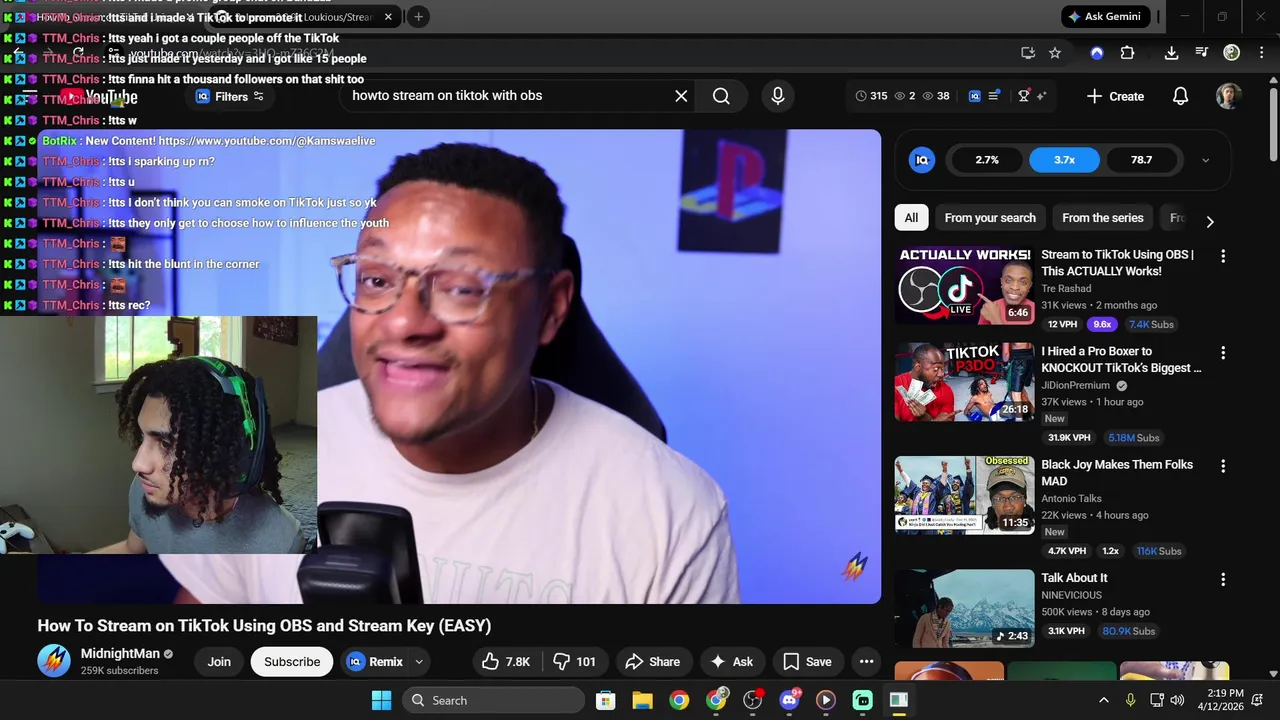Image resolution: width=1280 pixels, height=720 pixels.
Task: Open I Hired a Pro Boxer thumbnail
Action: (x=964, y=382)
